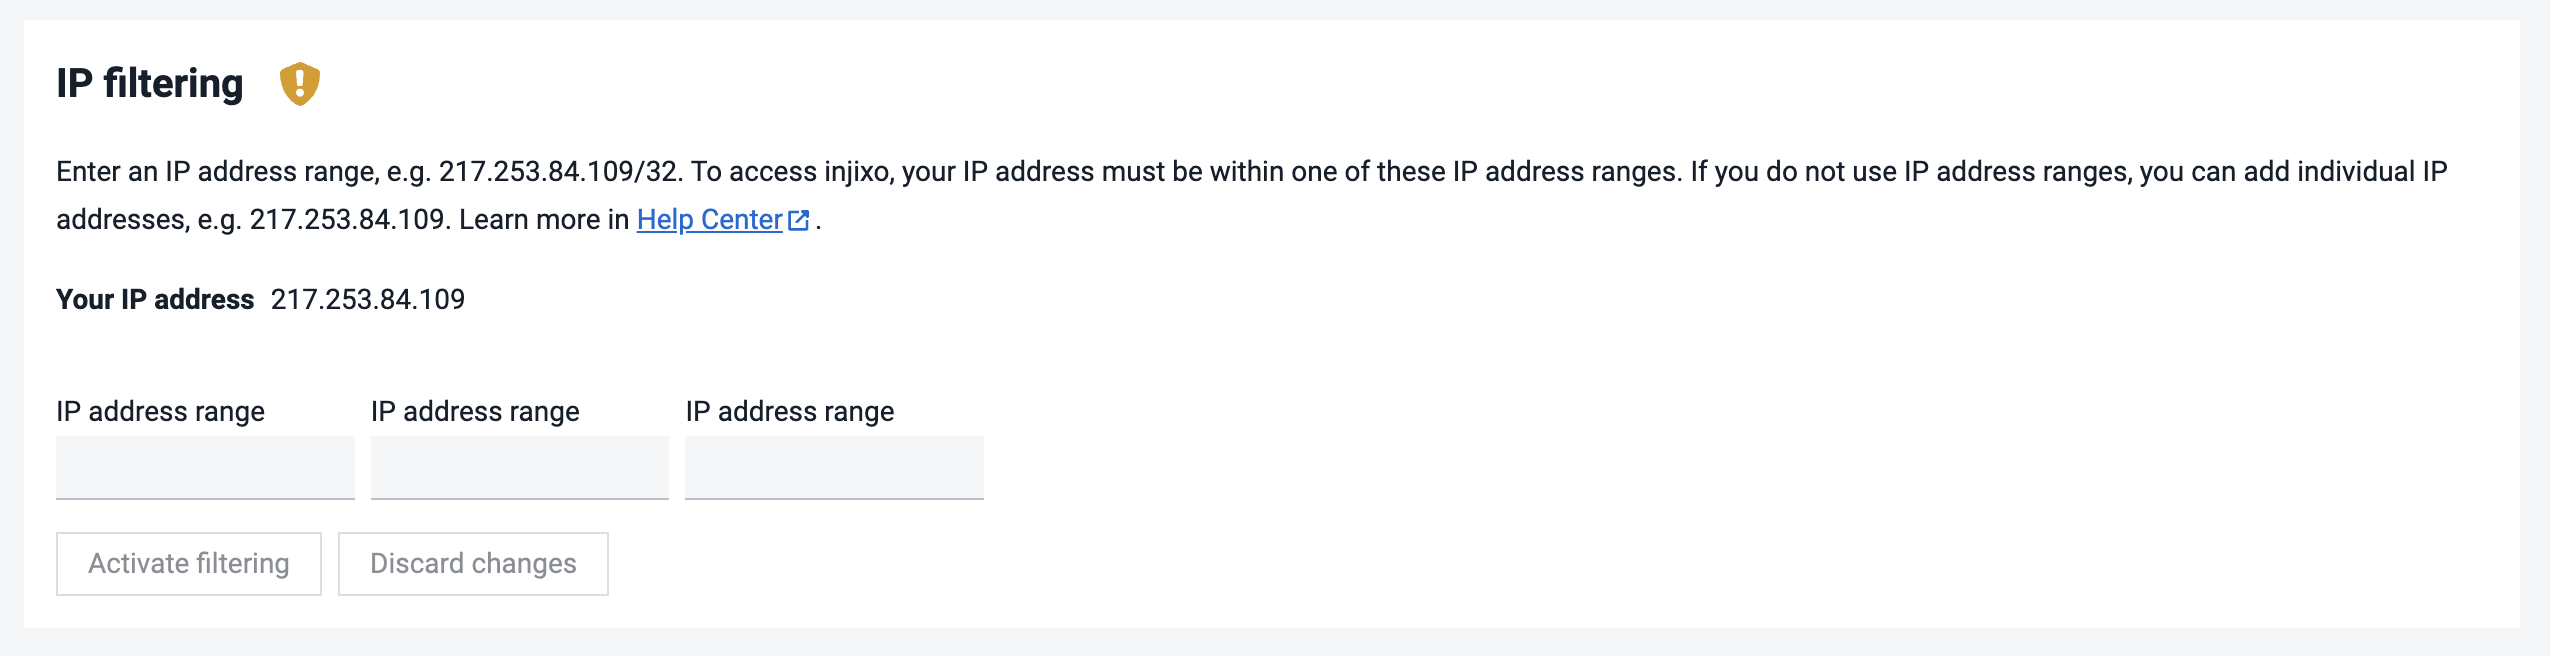This screenshot has height=656, width=2550.
Task: Focus the second IP address range input
Action: point(519,467)
